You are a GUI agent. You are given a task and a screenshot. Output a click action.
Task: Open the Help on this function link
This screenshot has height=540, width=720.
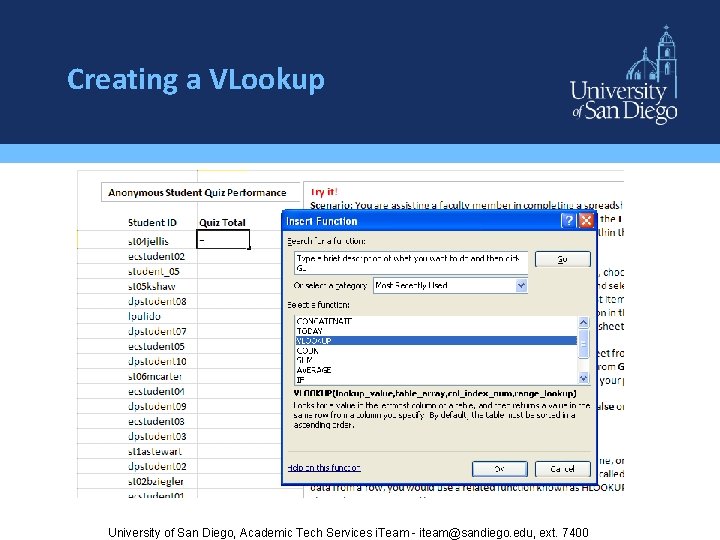point(324,467)
